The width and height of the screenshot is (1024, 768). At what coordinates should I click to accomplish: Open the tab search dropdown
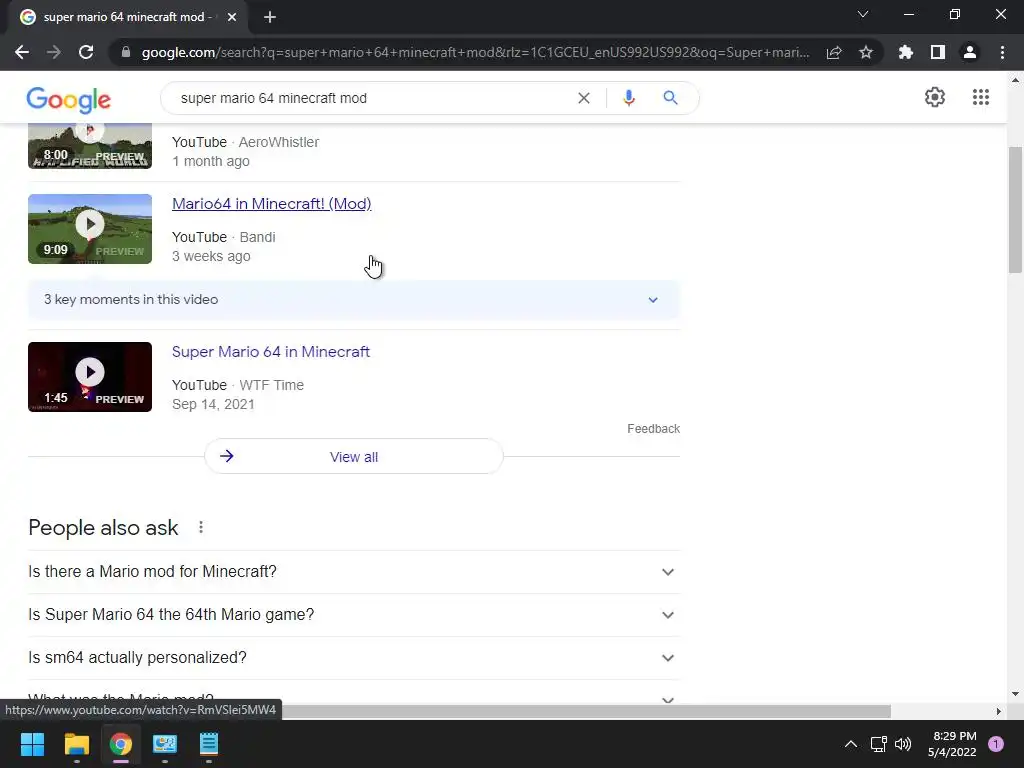tap(863, 14)
